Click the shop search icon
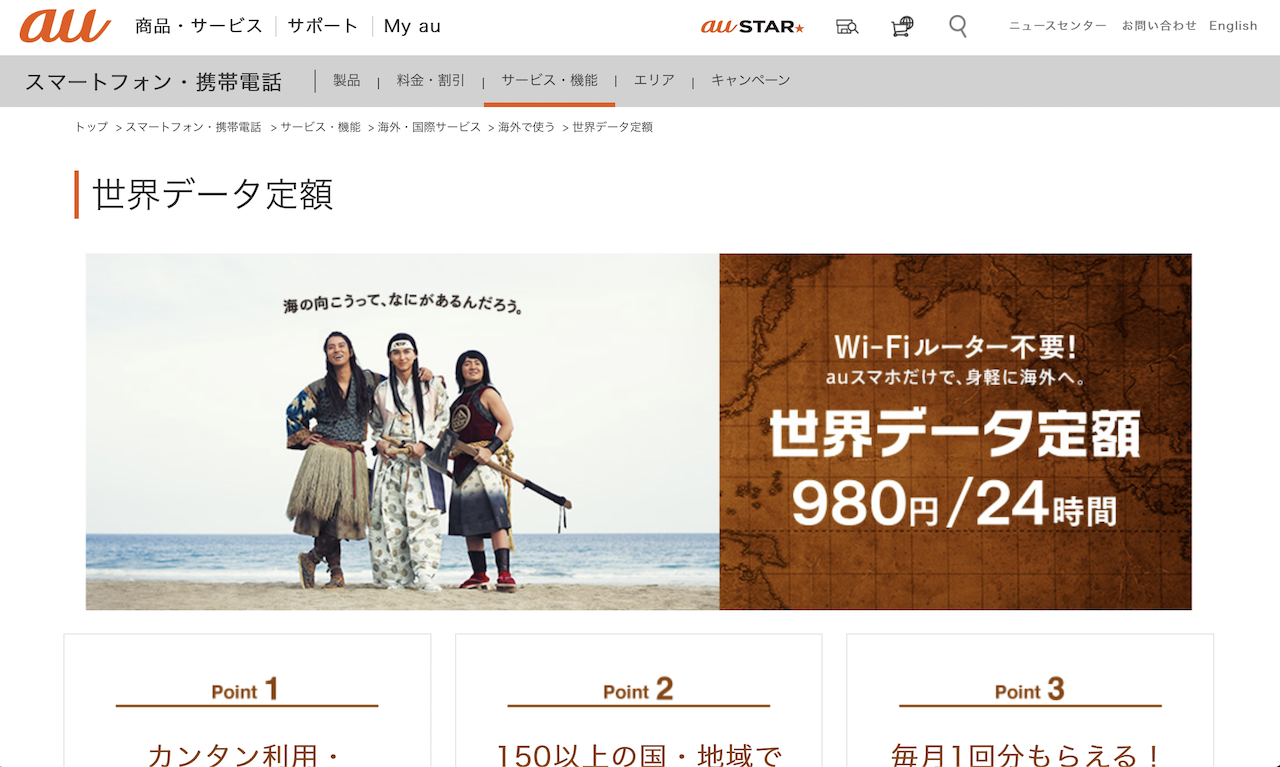Image resolution: width=1280 pixels, height=767 pixels. [x=847, y=27]
